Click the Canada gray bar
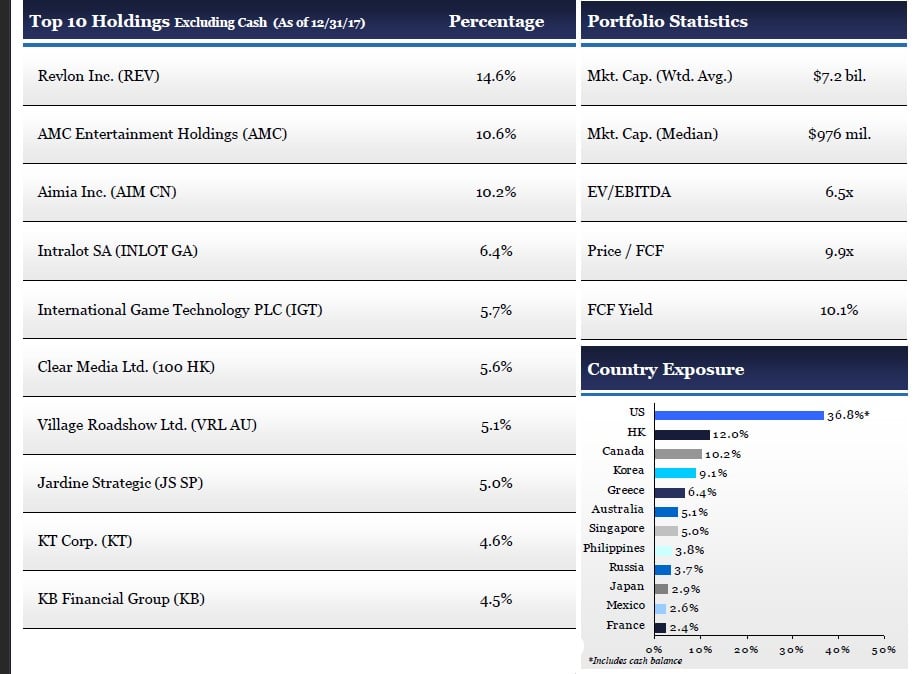 click(678, 453)
